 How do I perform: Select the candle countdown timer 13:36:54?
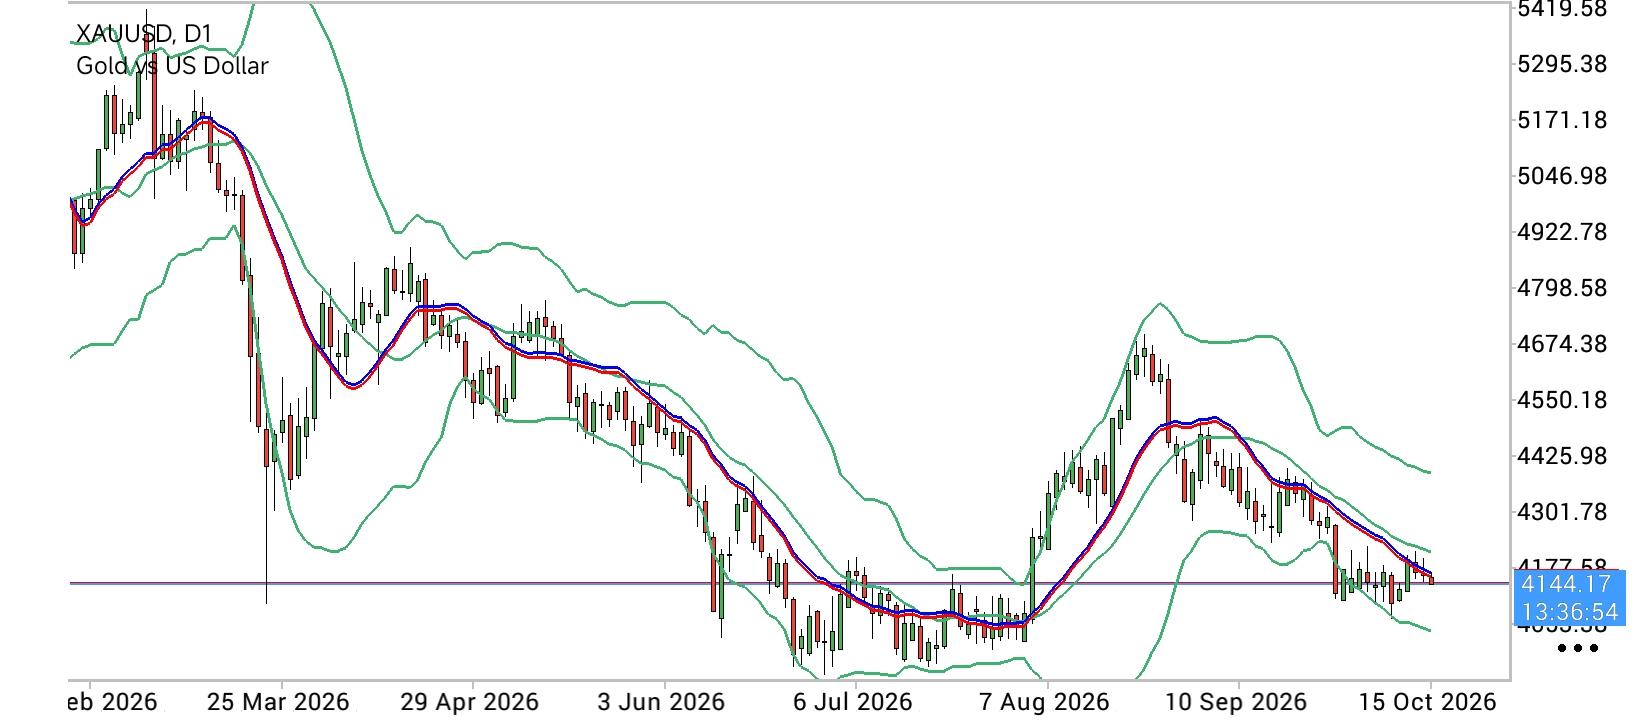click(x=1568, y=611)
